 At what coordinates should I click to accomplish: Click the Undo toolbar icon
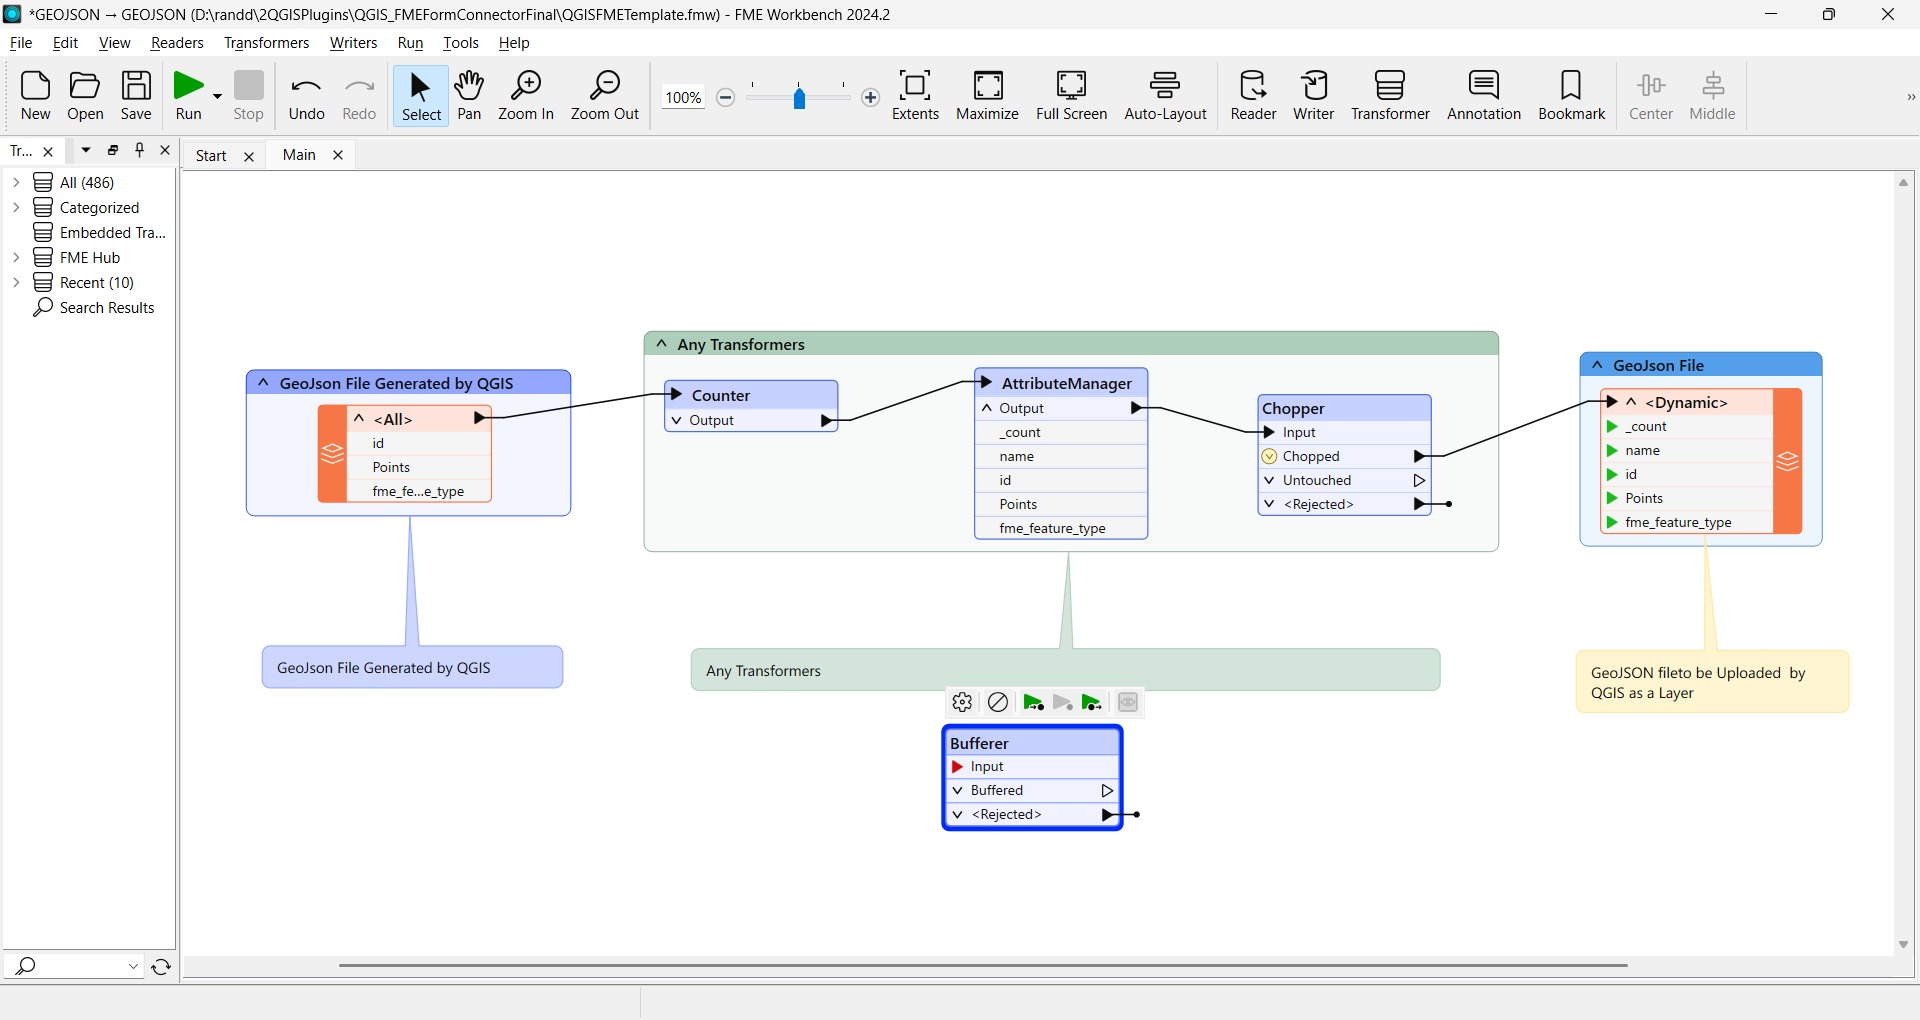306,96
